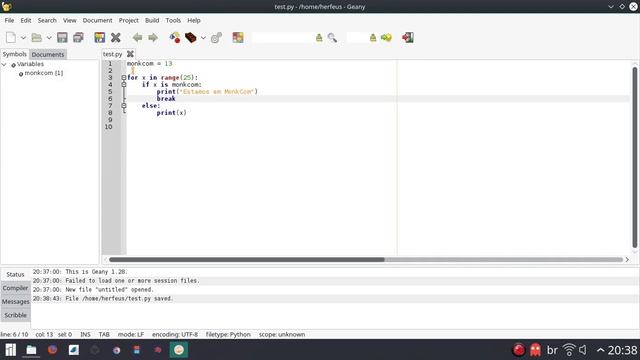The height and width of the screenshot is (360, 640).
Task: Open the File menu
Action: (9, 20)
